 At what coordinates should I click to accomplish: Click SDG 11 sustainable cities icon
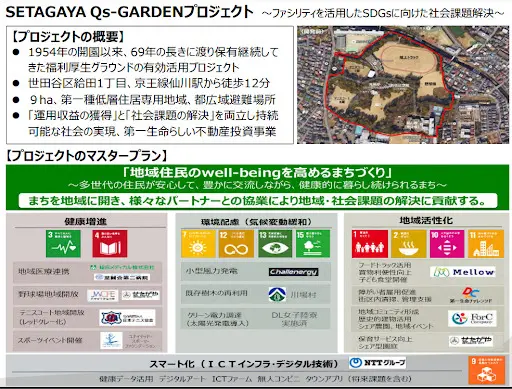tap(486, 244)
